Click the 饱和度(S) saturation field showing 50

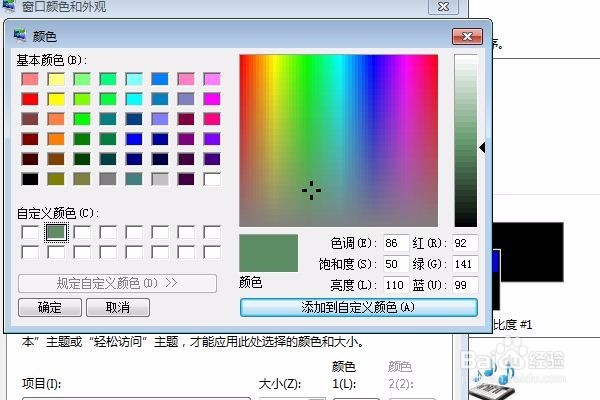tap(396, 264)
